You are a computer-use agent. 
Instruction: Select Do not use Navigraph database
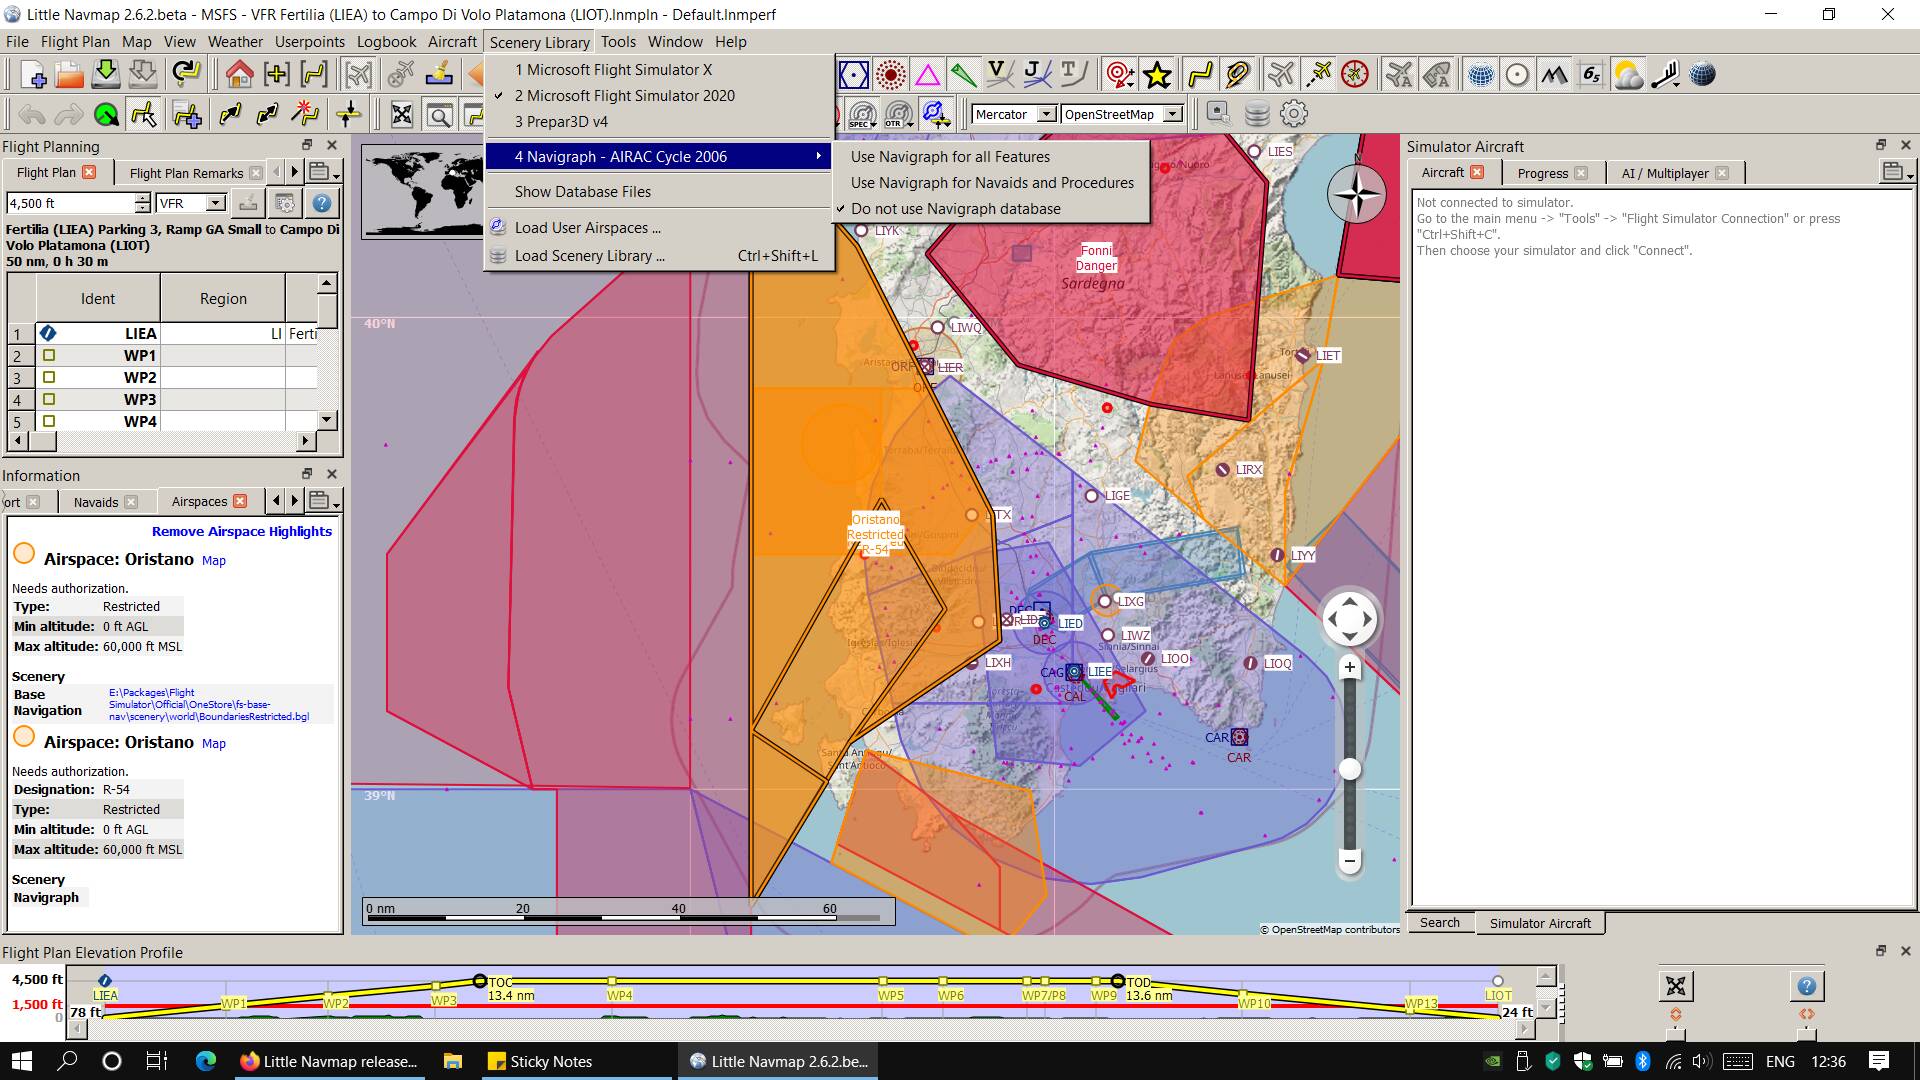pos(990,209)
